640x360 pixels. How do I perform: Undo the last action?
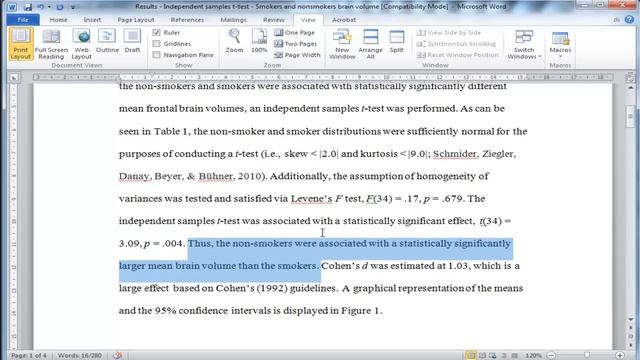pyautogui.click(x=40, y=7)
